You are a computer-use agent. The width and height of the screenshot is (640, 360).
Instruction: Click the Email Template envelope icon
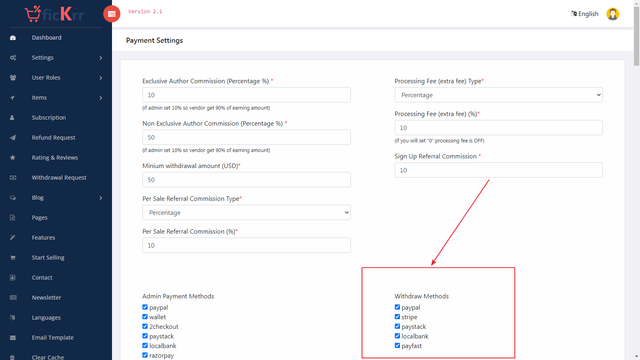click(13, 338)
